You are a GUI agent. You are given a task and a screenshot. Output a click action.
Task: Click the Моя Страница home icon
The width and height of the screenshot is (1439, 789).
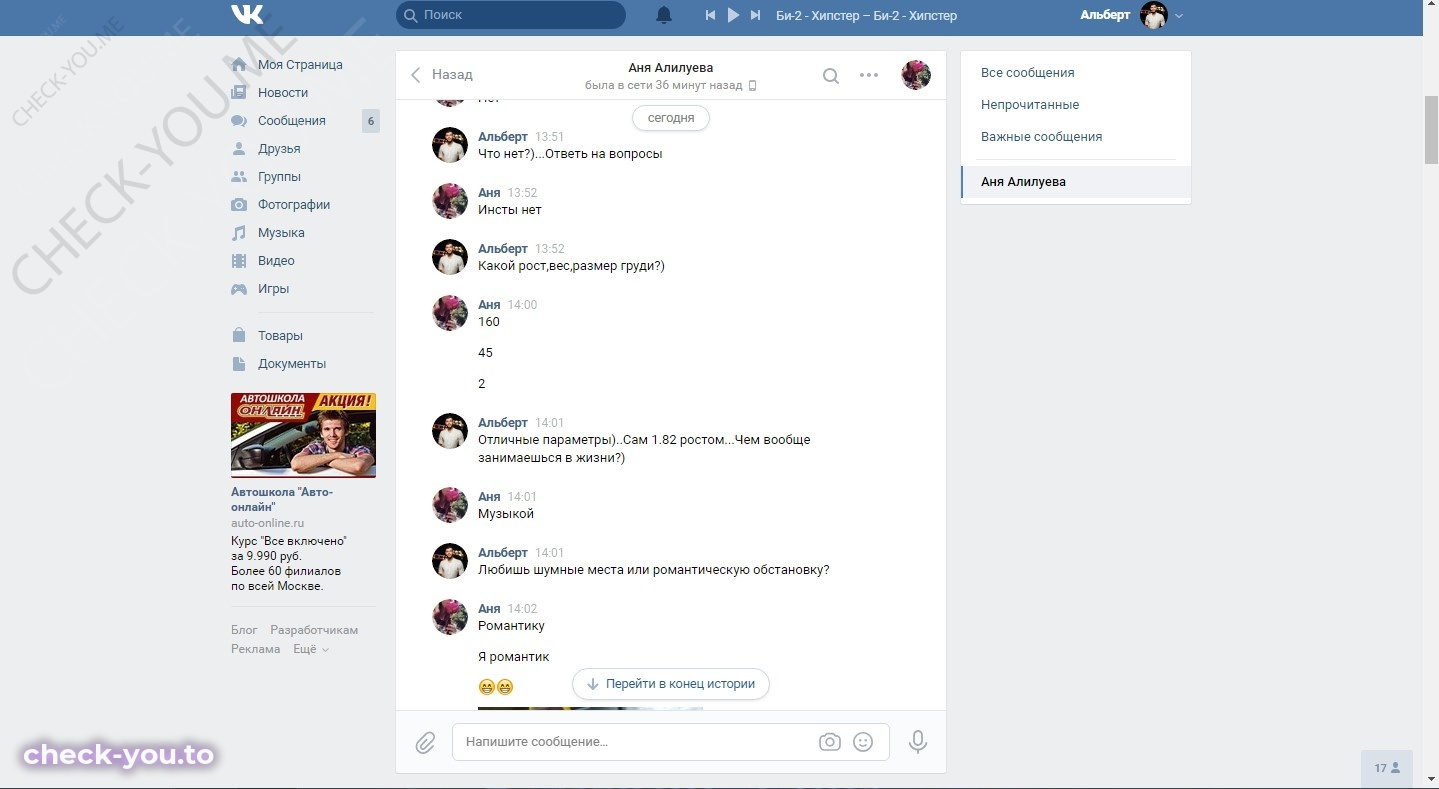(239, 64)
